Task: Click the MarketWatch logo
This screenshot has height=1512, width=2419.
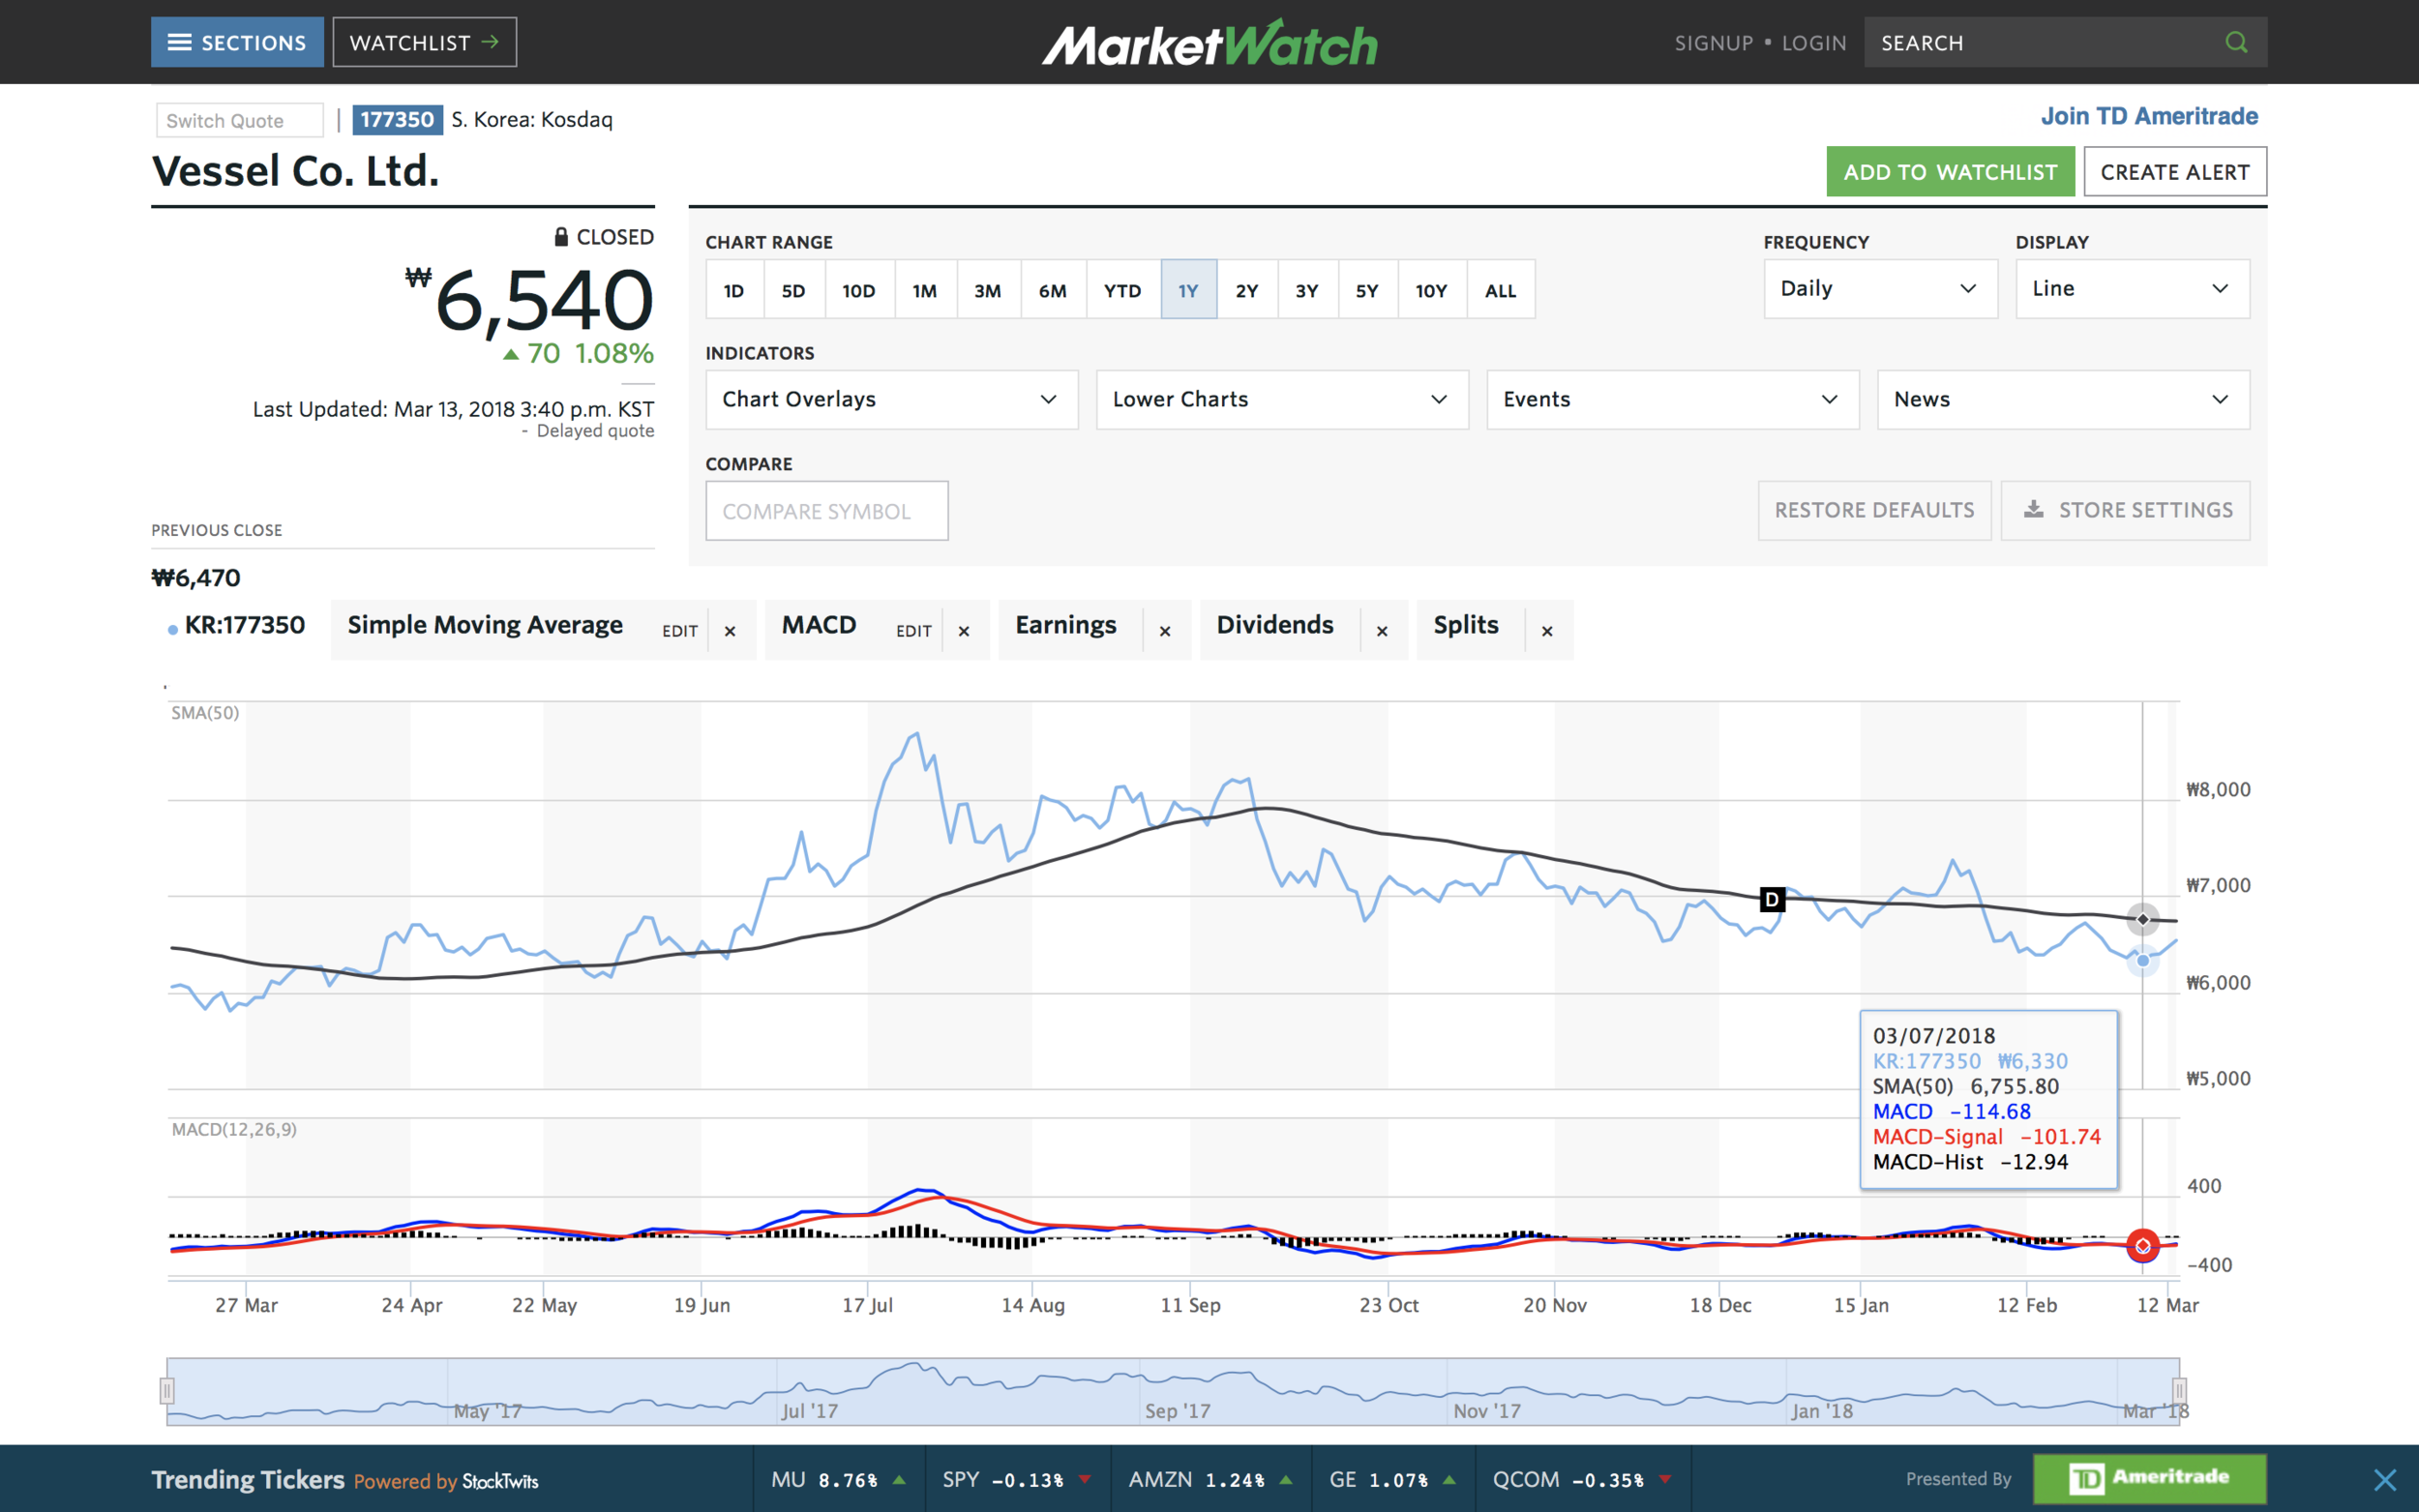Action: click(1209, 44)
